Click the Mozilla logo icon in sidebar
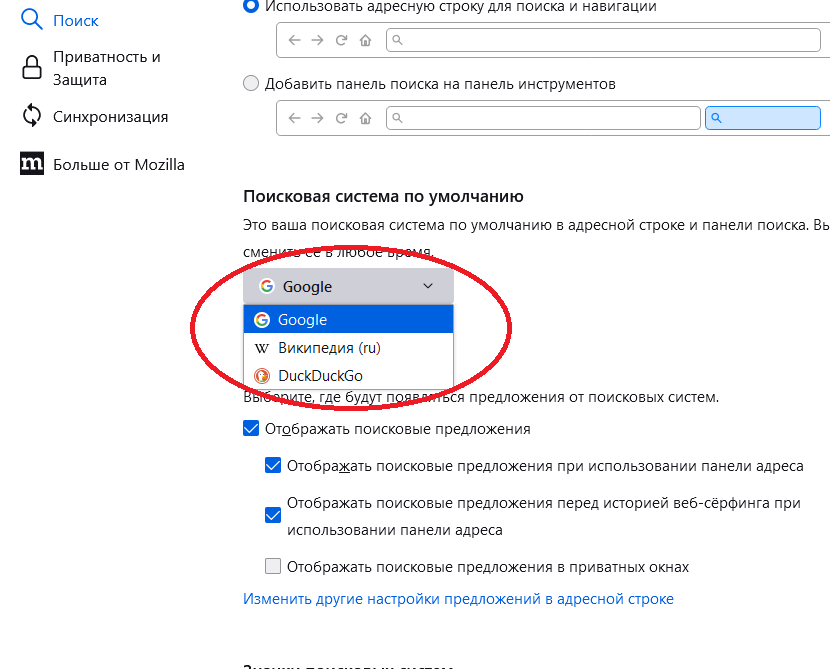The width and height of the screenshot is (830, 669). pyautogui.click(x=32, y=164)
